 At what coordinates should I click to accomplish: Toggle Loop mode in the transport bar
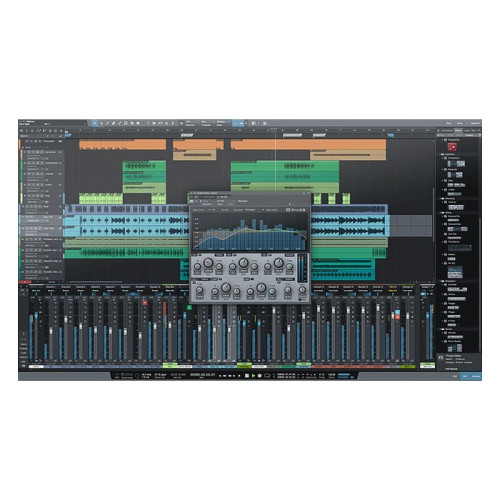[267, 376]
